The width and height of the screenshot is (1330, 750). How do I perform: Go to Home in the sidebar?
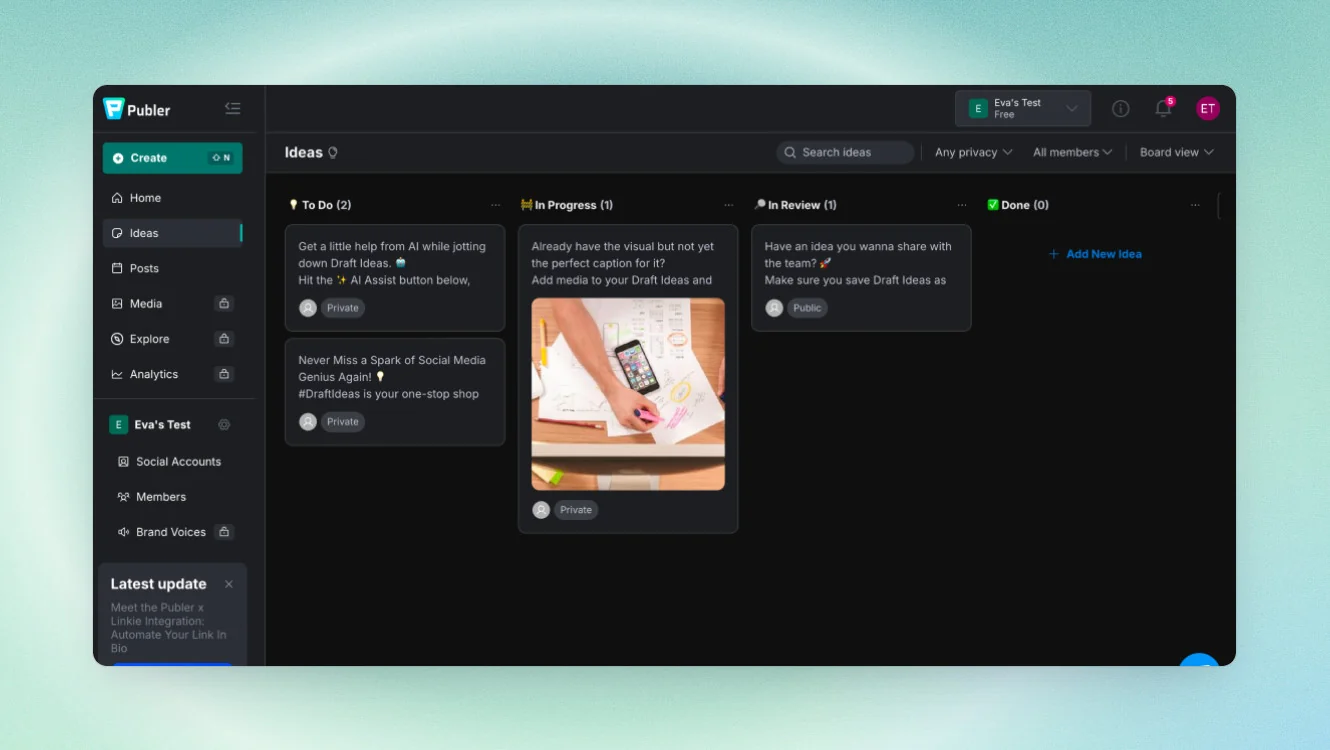(x=172, y=198)
